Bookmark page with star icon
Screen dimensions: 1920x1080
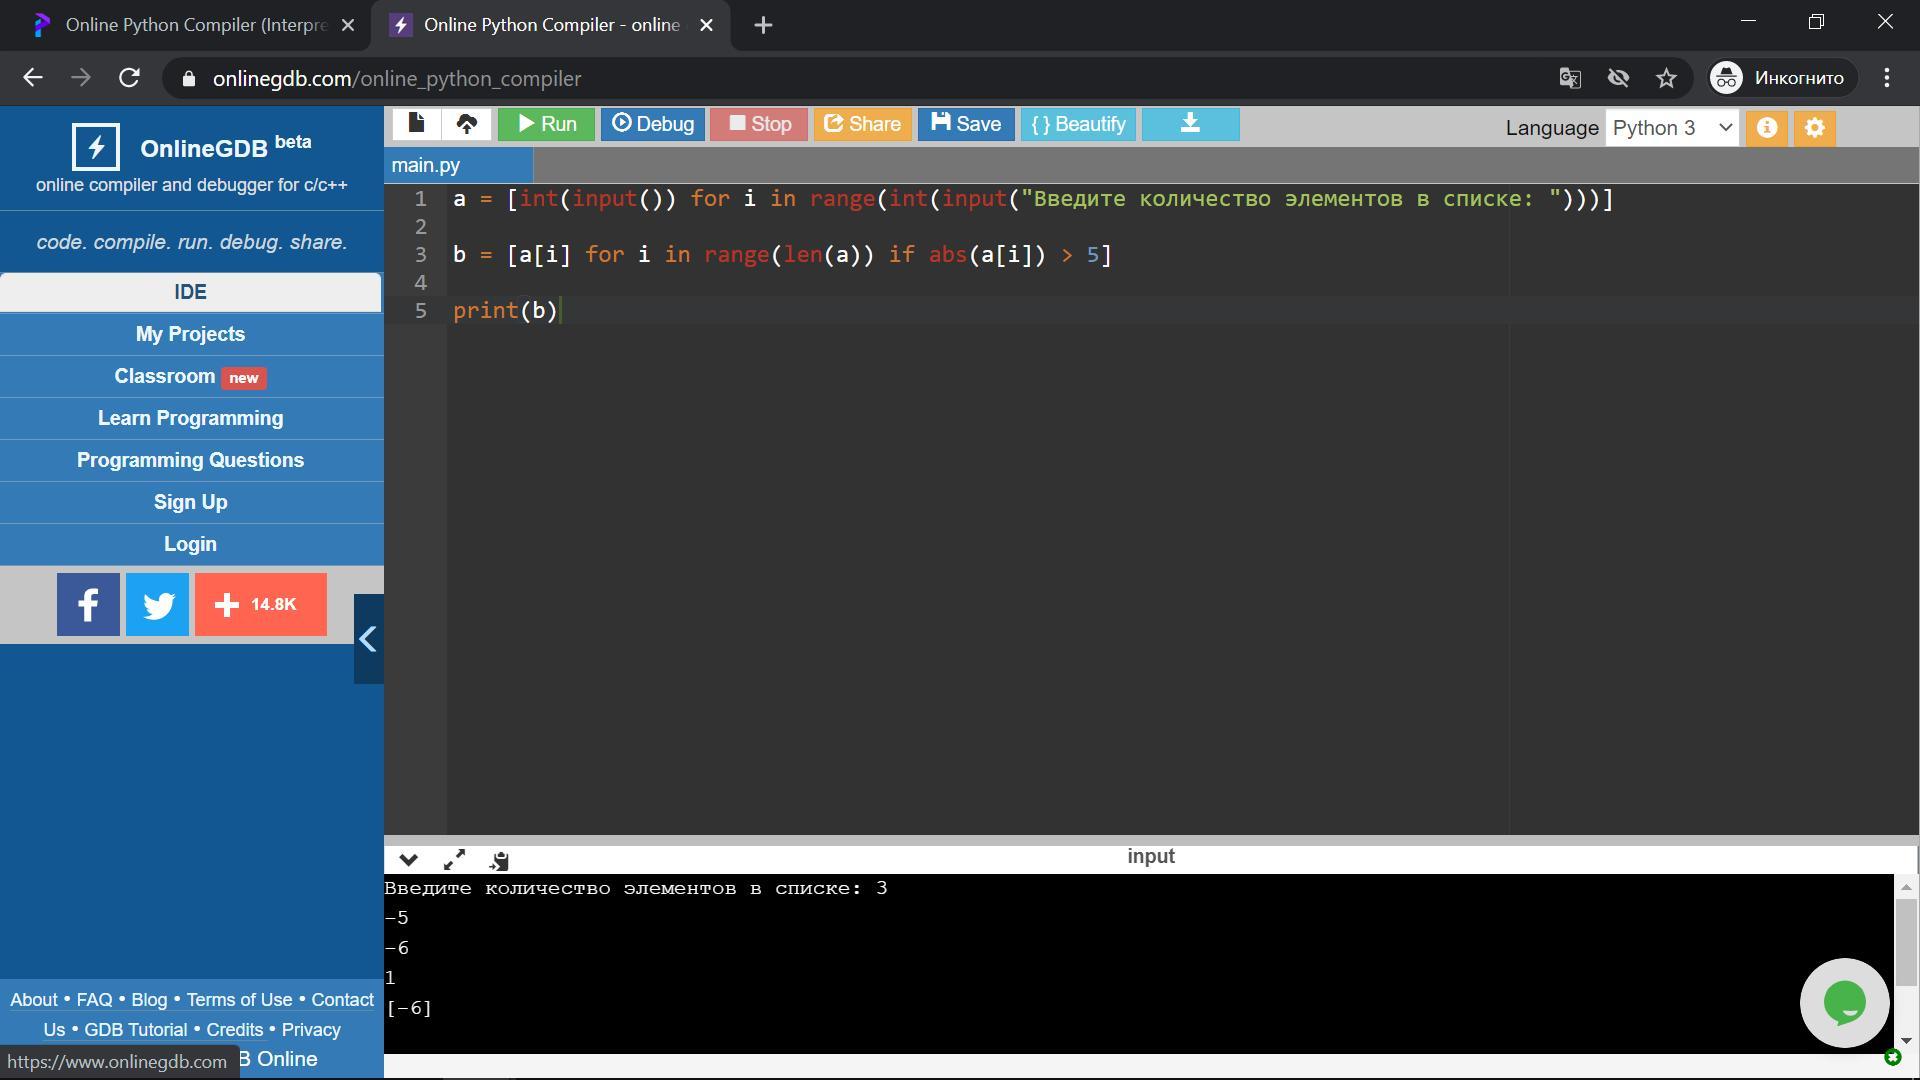[x=1666, y=78]
